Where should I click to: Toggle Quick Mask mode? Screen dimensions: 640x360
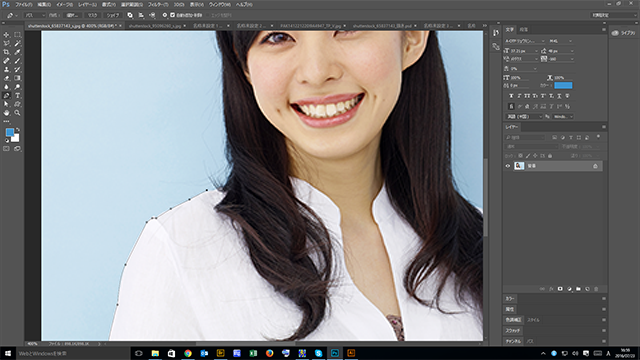point(6,149)
